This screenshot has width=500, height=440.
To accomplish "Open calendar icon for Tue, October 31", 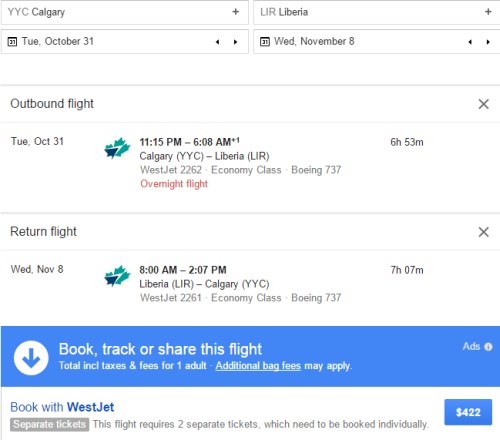I will click(x=12, y=42).
